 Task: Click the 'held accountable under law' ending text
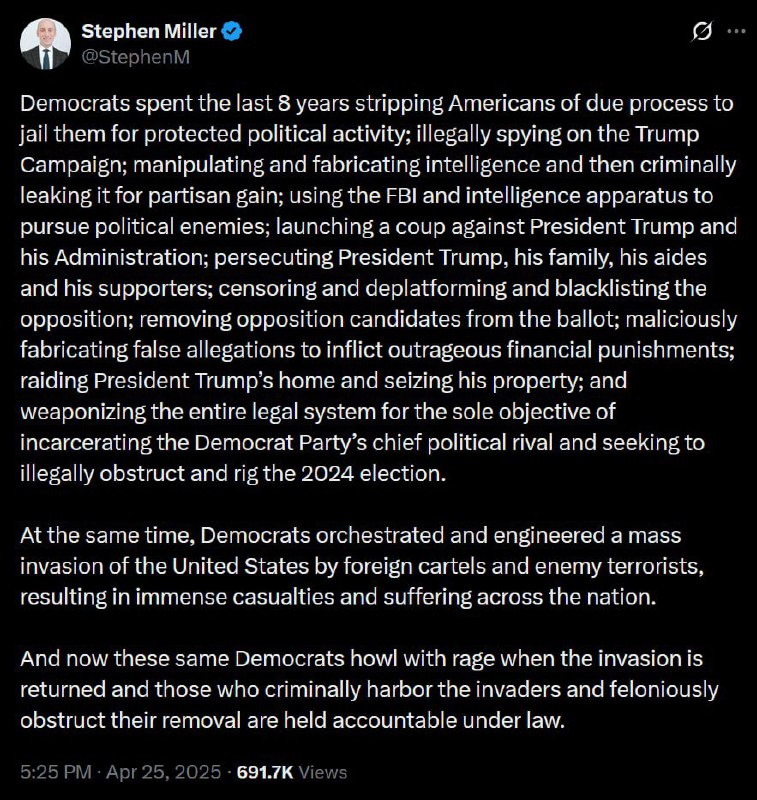tap(424, 720)
